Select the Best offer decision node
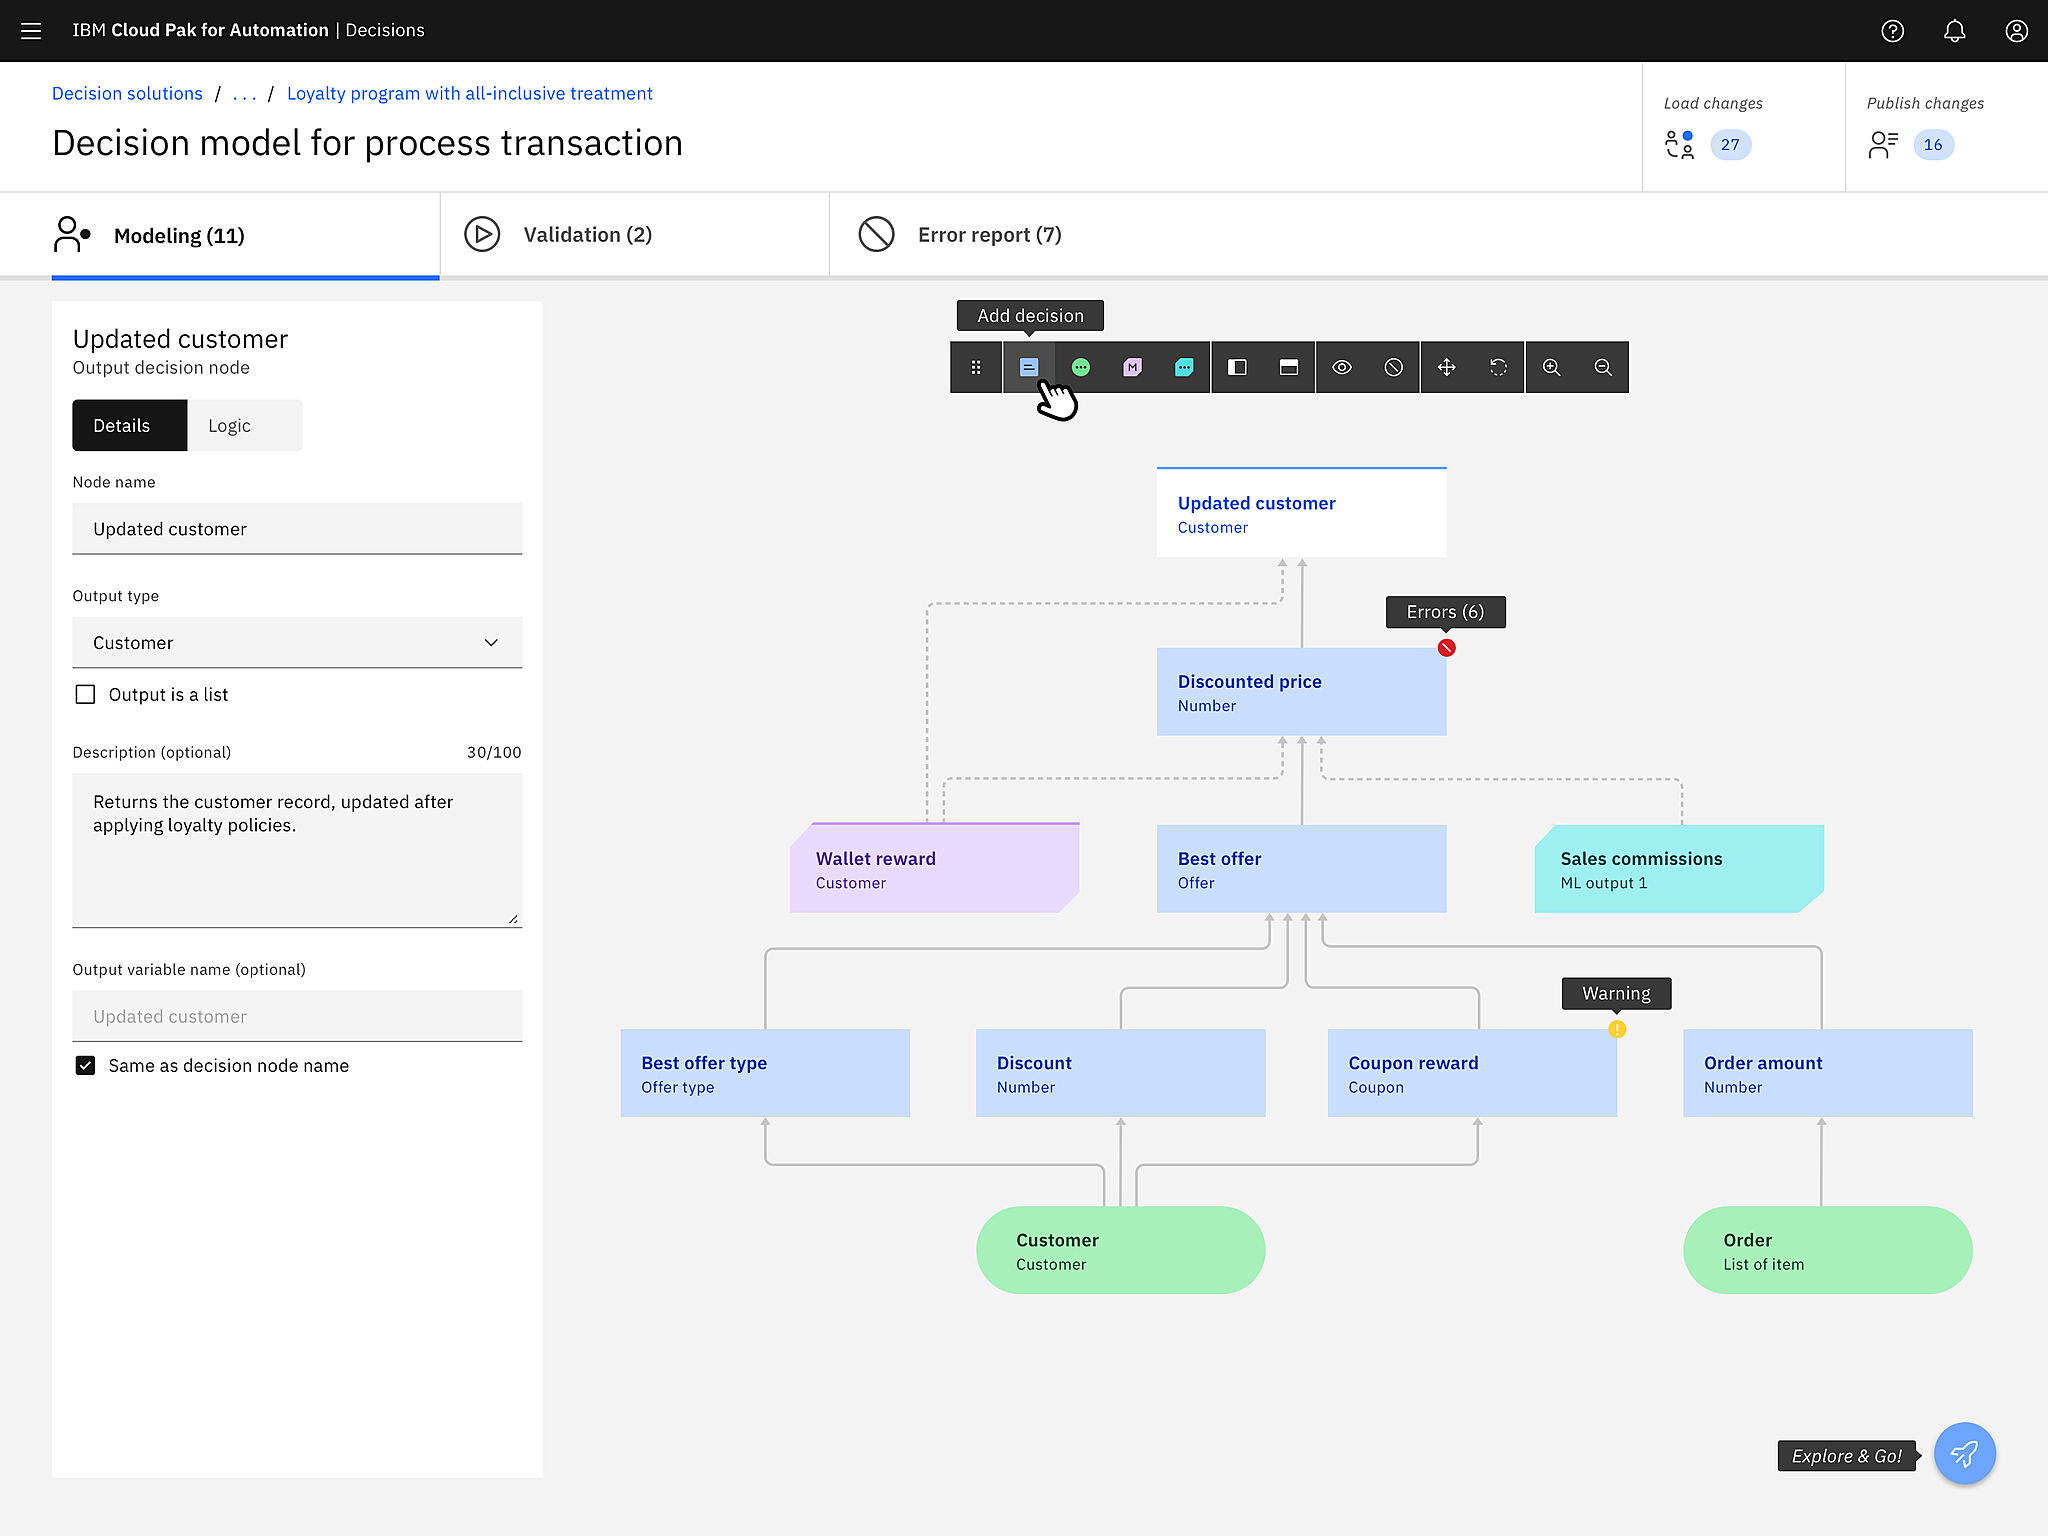2048x1536 pixels. tap(1301, 869)
